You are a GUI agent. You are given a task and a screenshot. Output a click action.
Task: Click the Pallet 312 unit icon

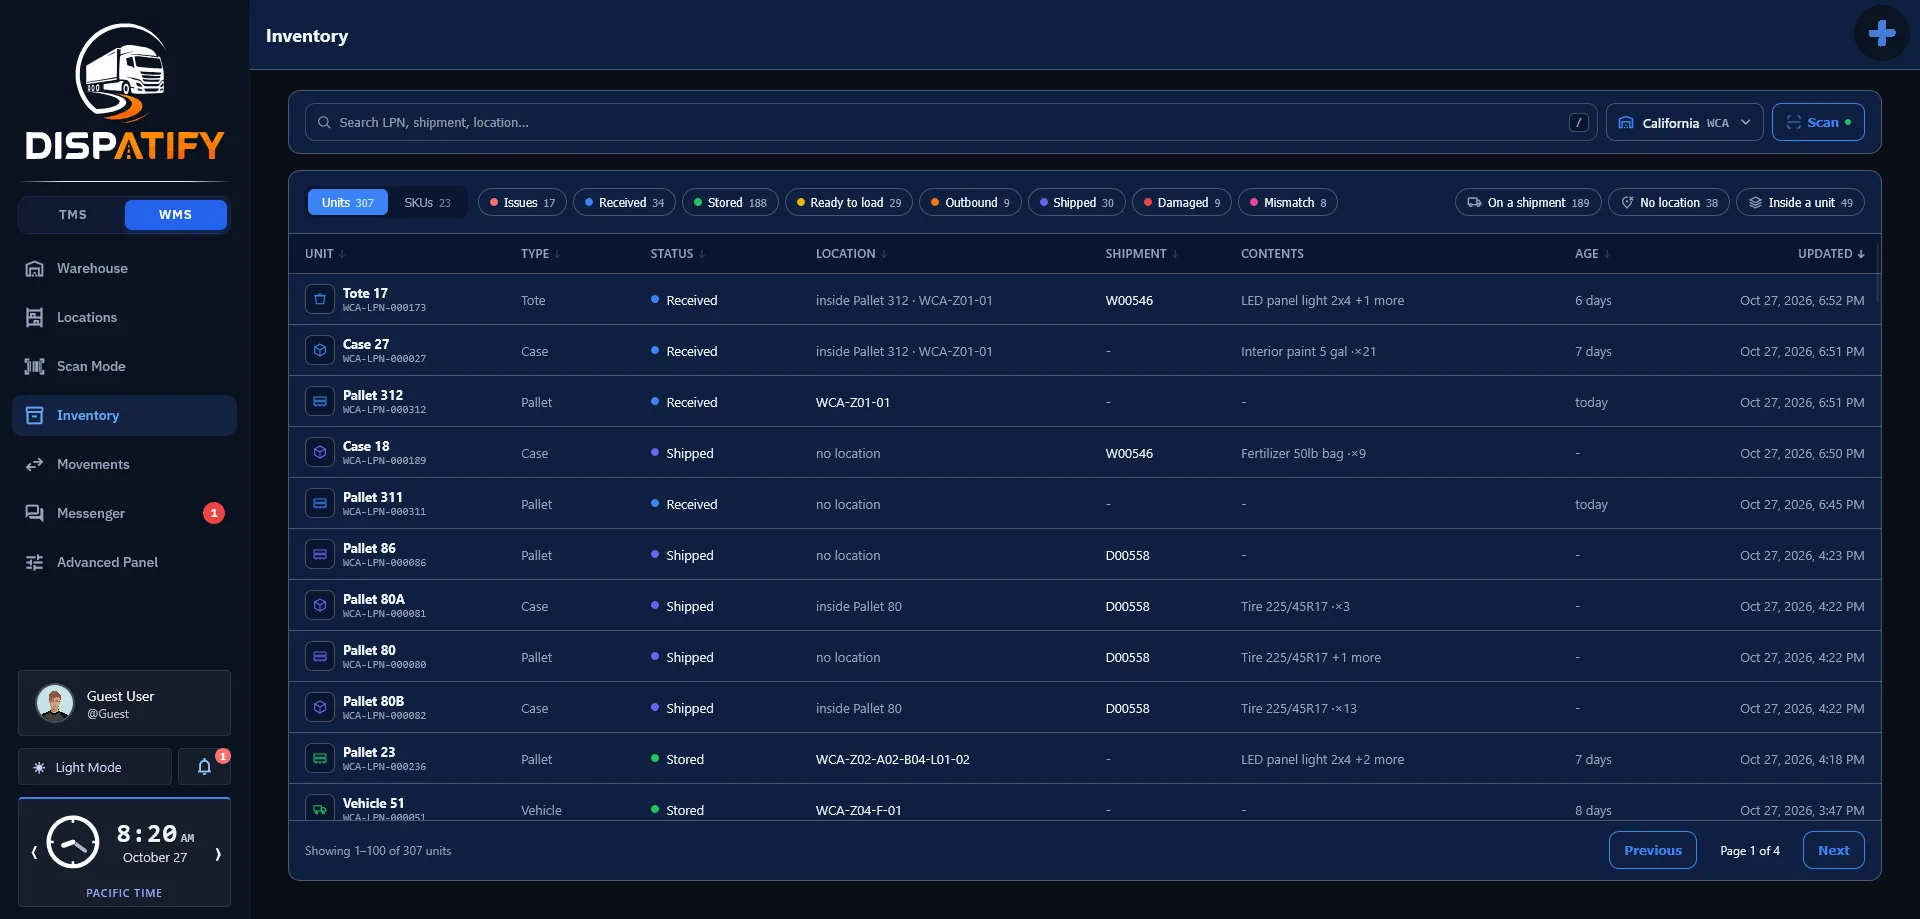(x=320, y=401)
